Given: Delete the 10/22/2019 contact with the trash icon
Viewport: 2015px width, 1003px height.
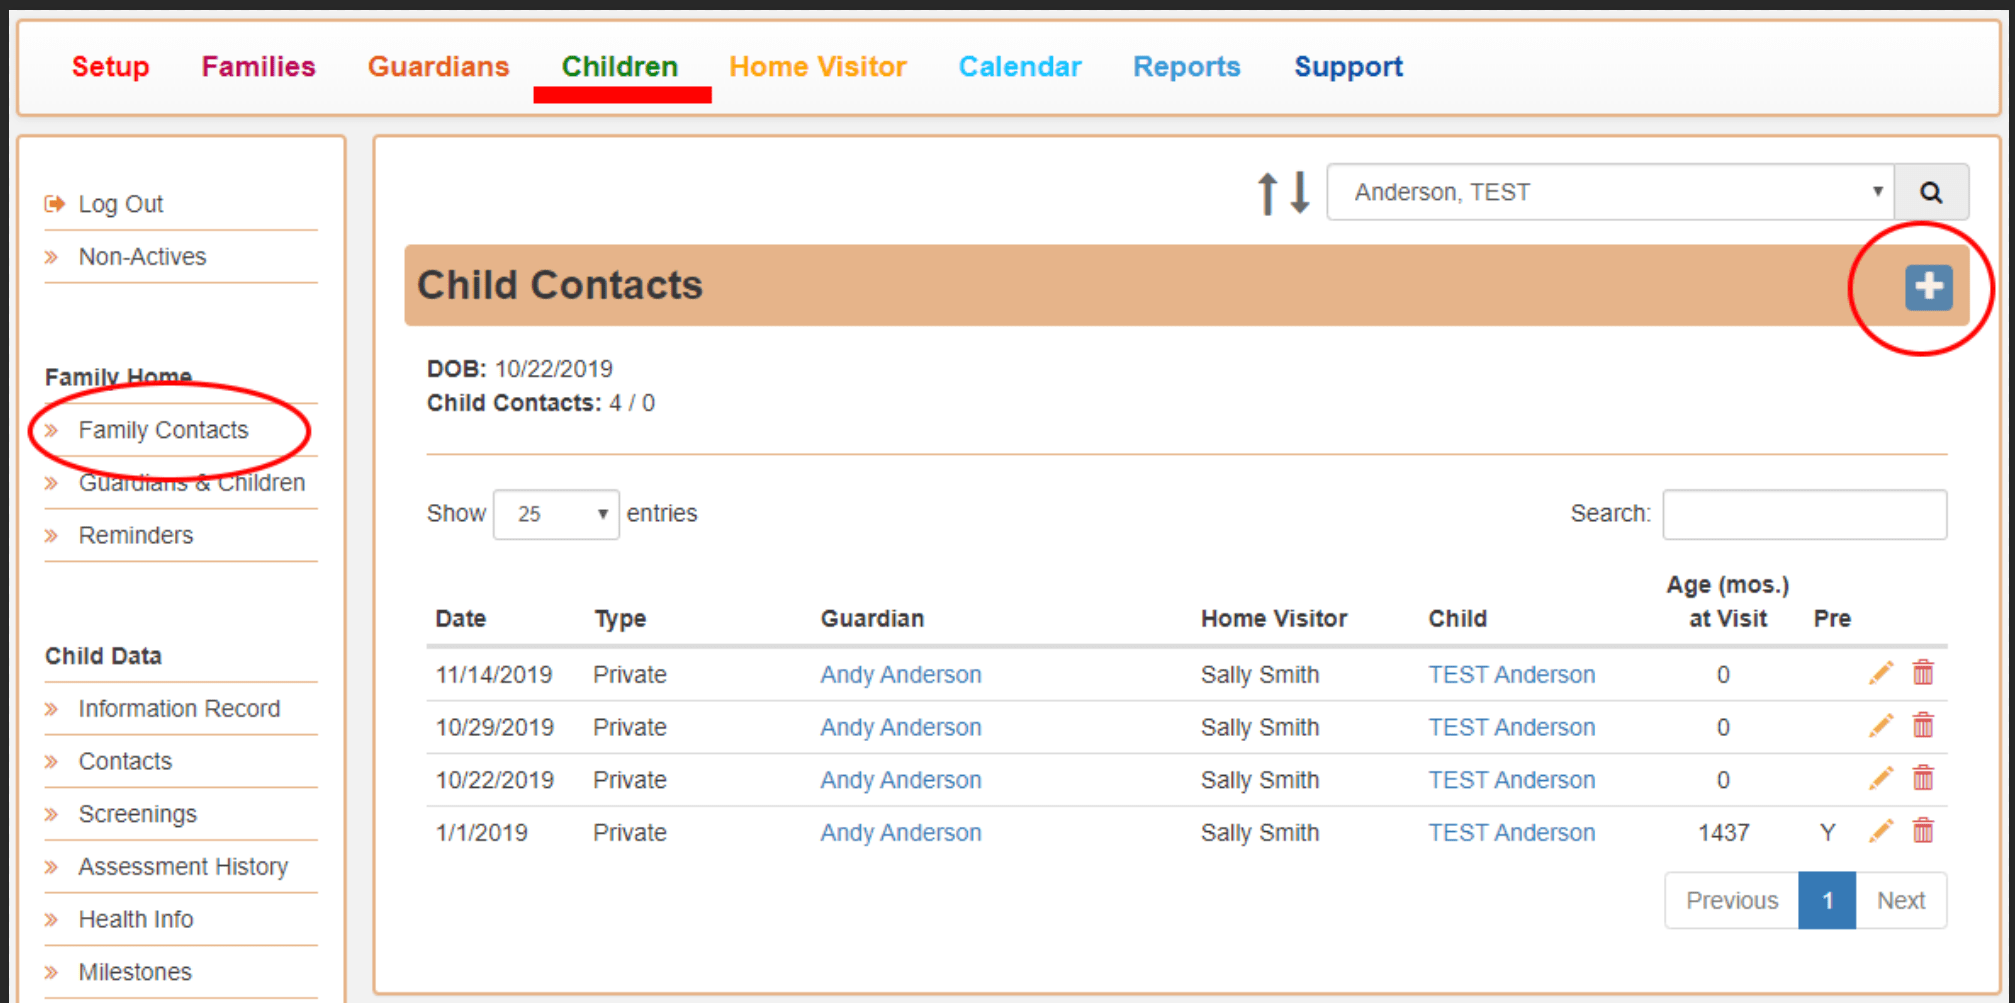Looking at the screenshot, I should 1923,778.
